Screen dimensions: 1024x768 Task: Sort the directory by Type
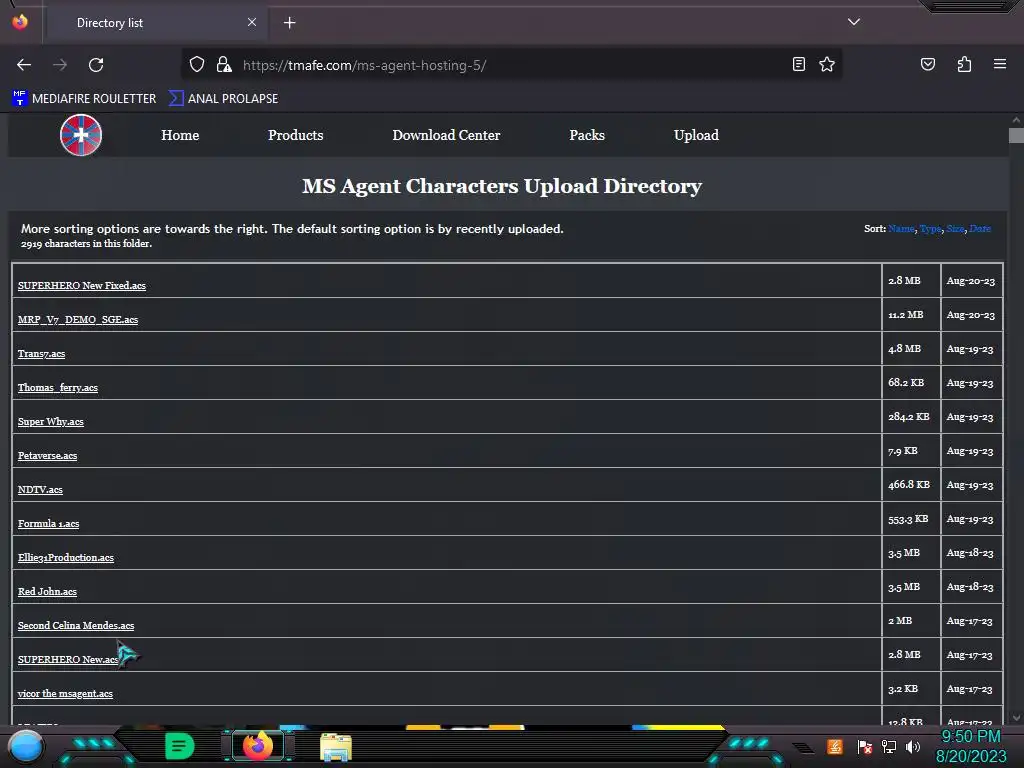tap(931, 229)
